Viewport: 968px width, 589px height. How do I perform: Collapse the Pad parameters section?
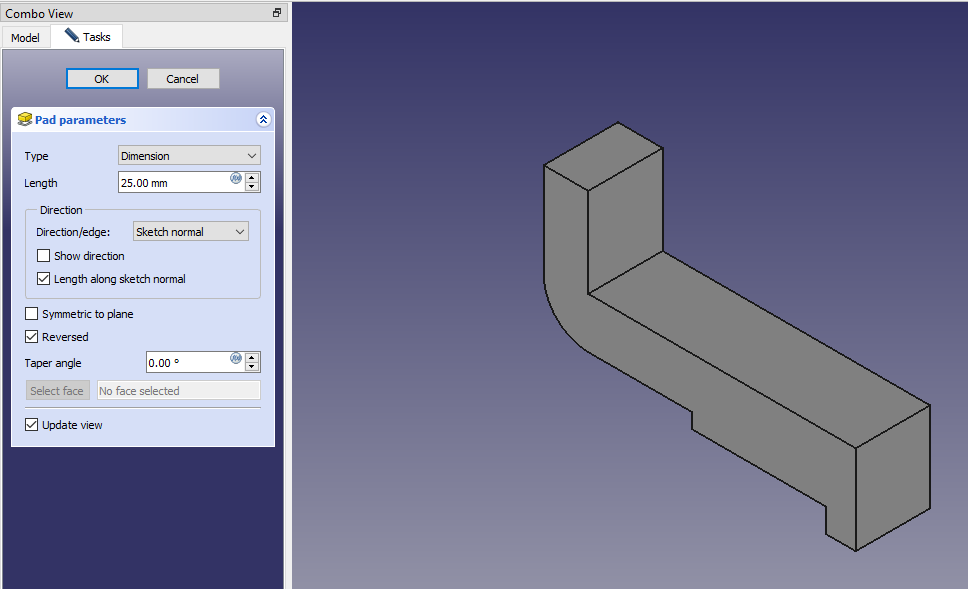click(263, 120)
